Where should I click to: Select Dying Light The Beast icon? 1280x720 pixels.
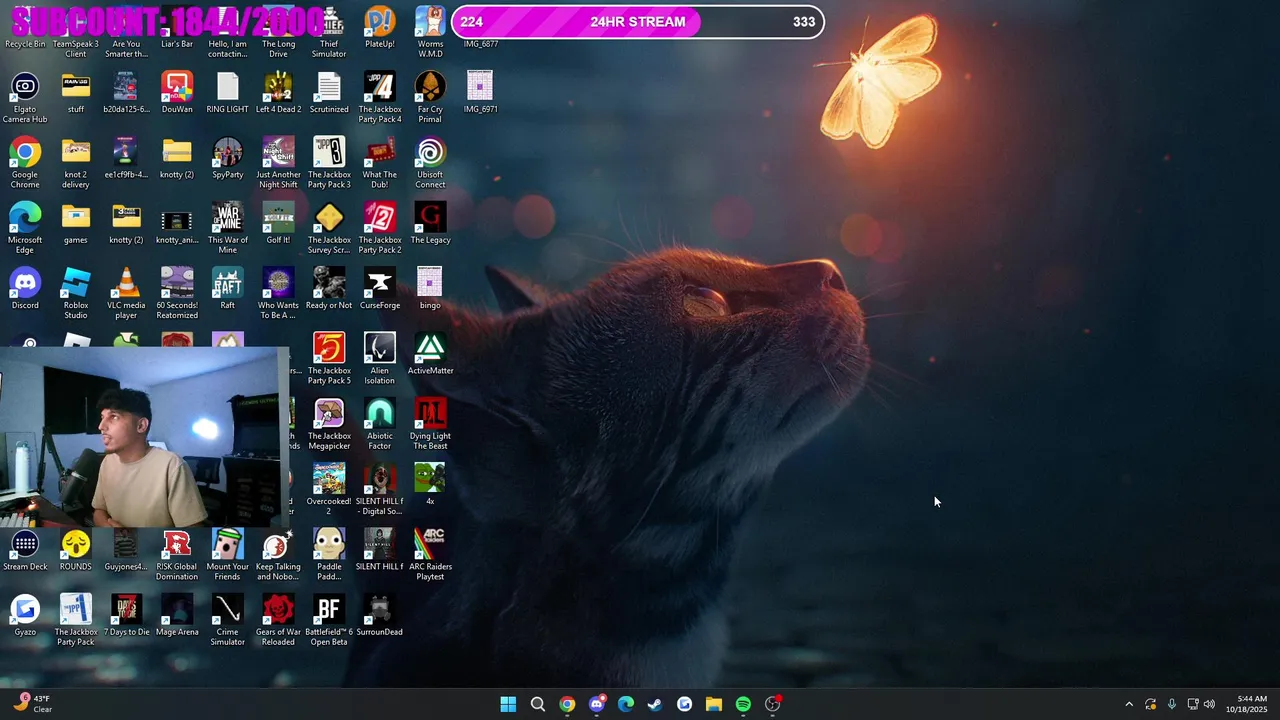point(430,423)
